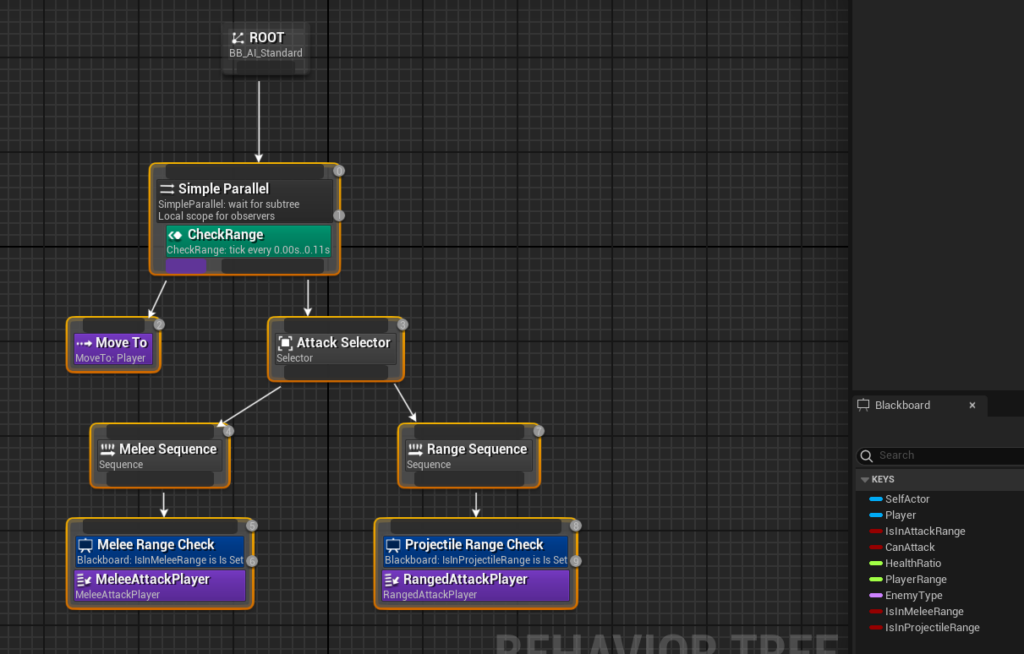Select the EnemyType blackboard key
Viewport: 1024px width, 654px height.
coord(913,595)
